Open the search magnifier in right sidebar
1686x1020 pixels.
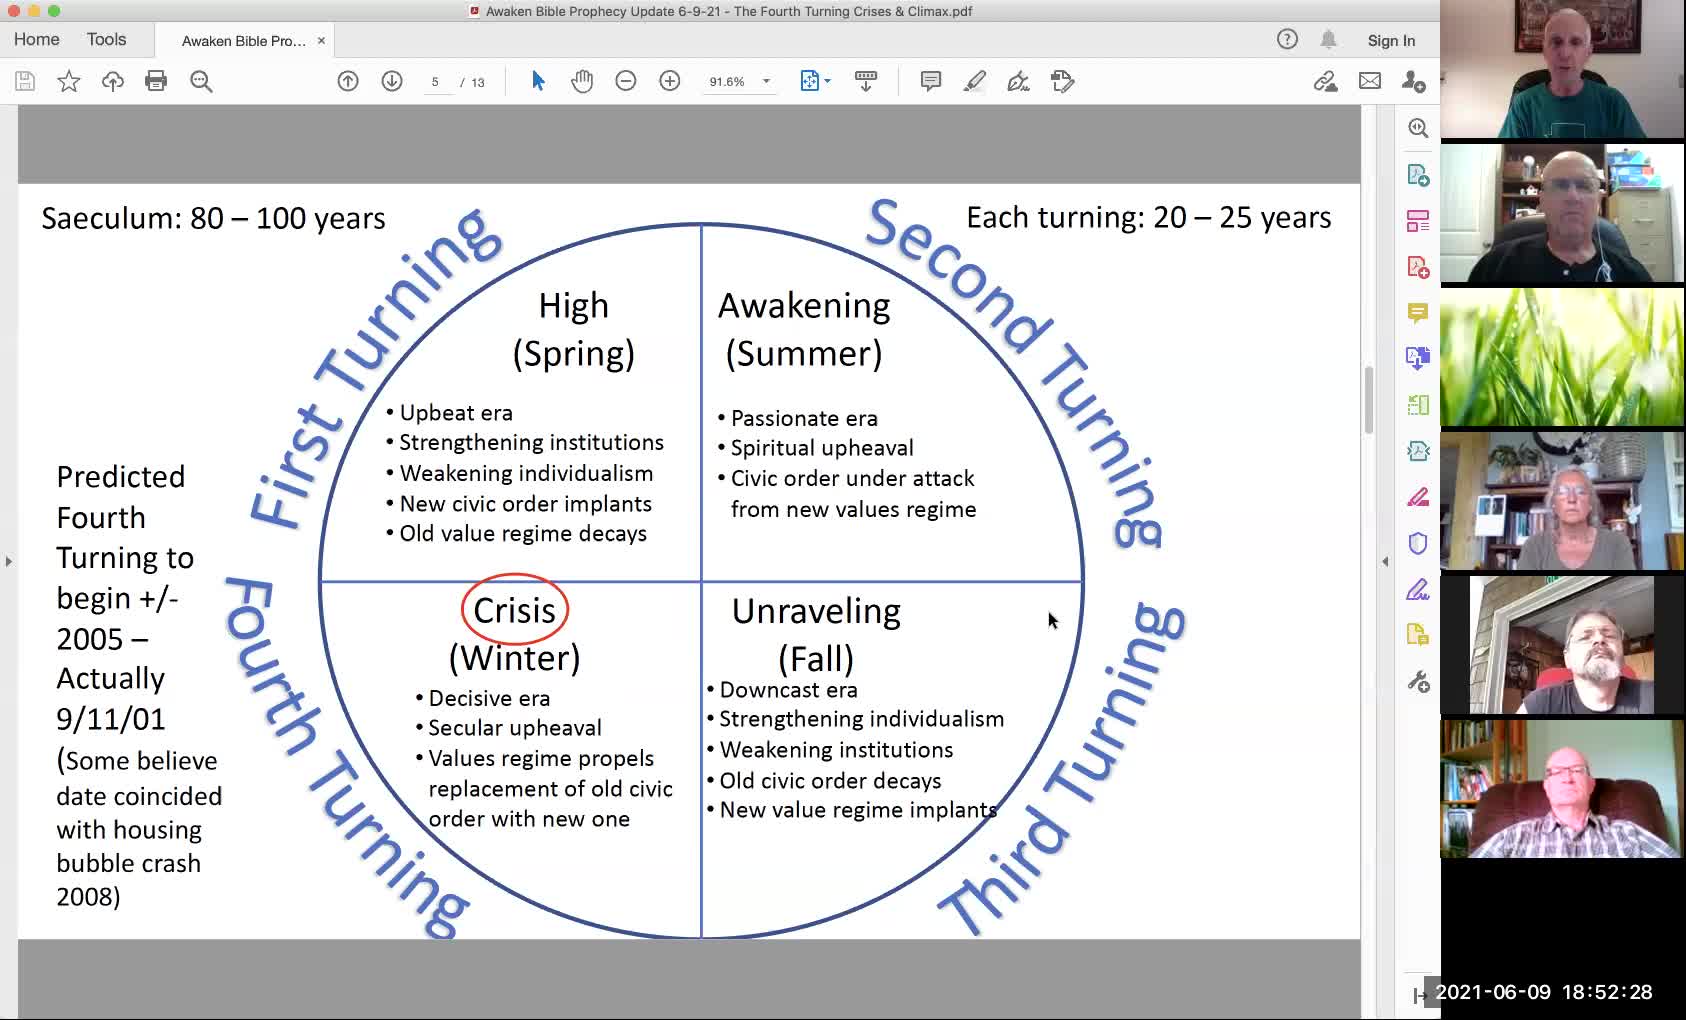[1418, 128]
